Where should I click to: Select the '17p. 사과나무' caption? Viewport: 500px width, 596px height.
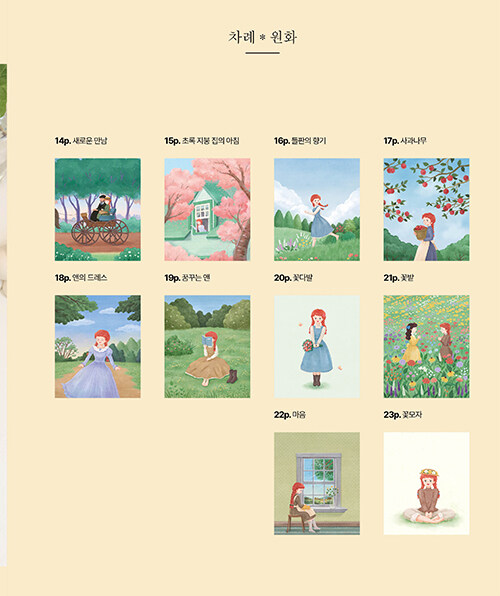[x=405, y=141]
